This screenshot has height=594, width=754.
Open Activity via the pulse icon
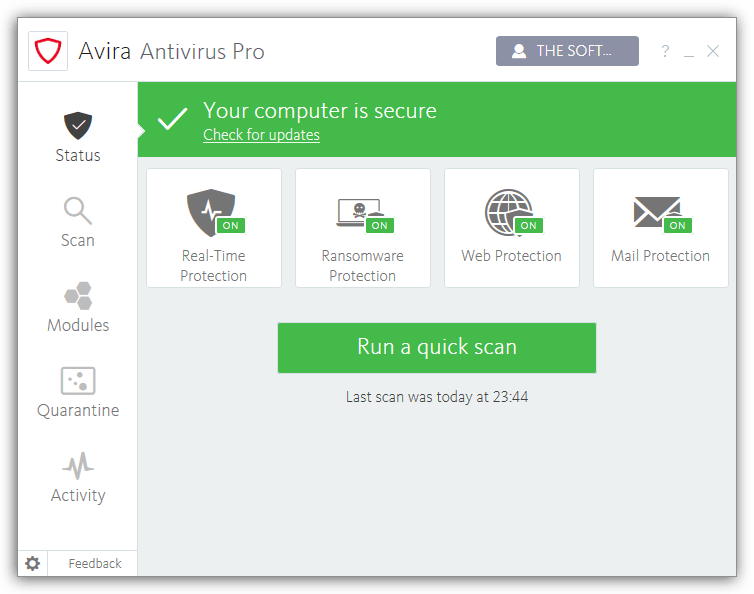tap(78, 466)
